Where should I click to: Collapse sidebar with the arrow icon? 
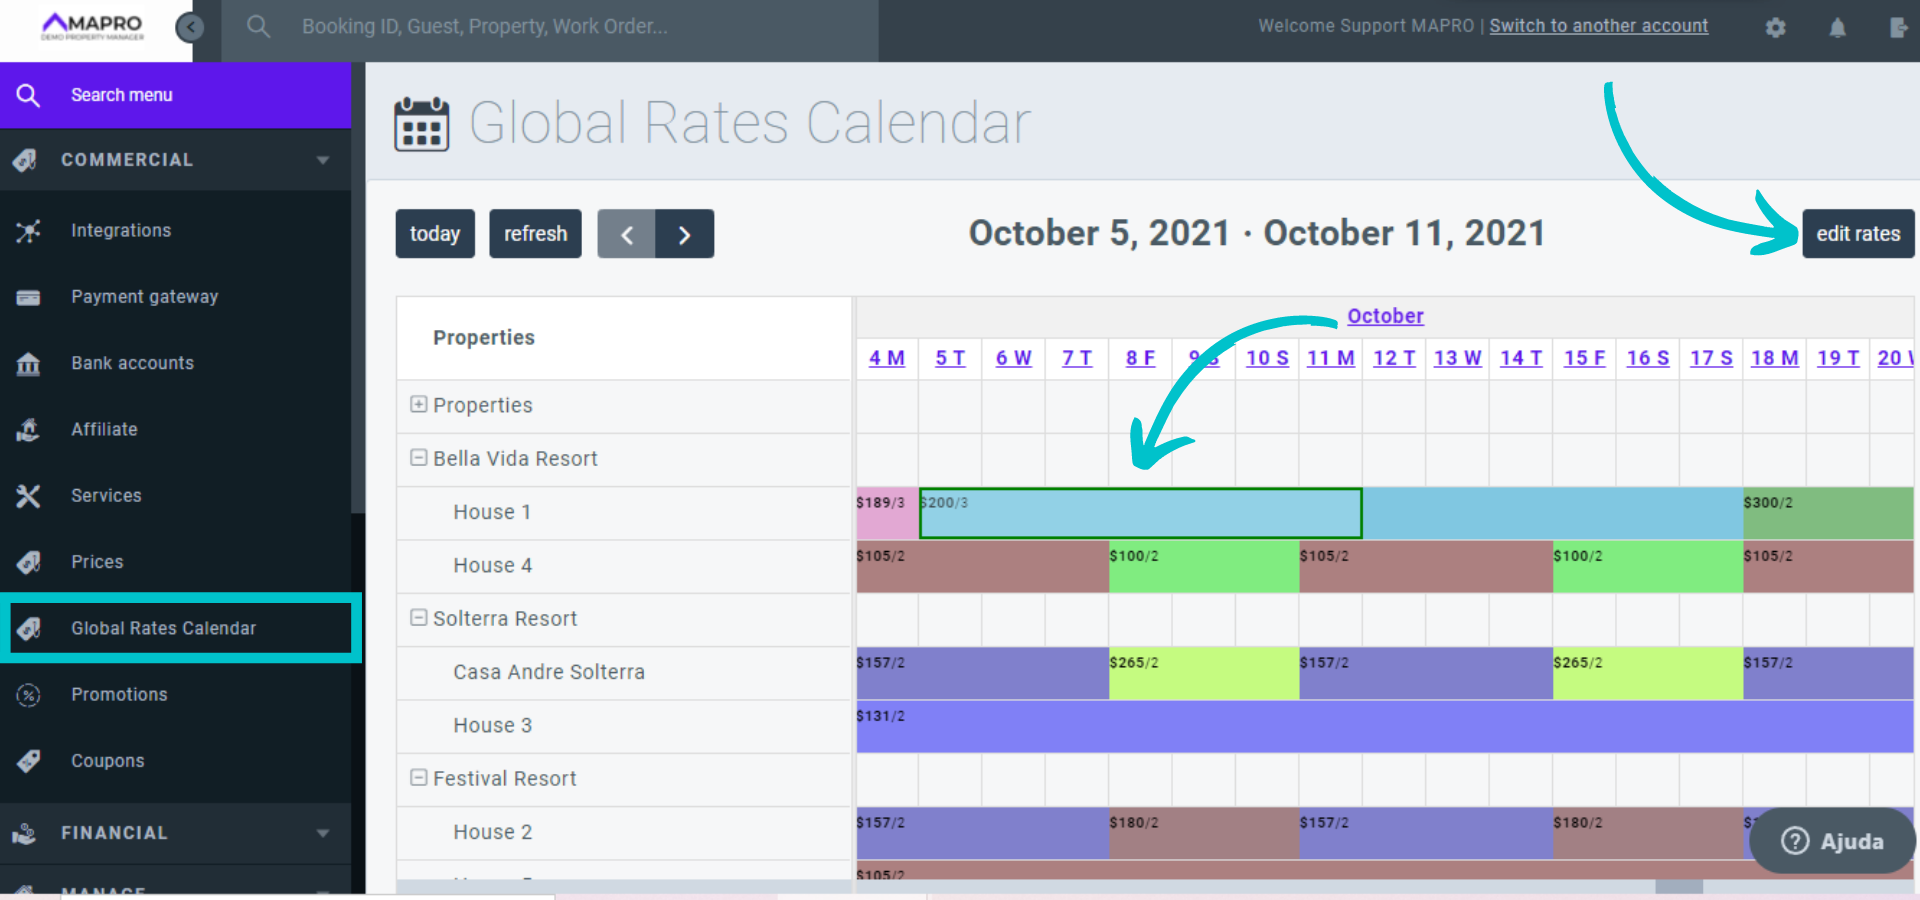[x=190, y=27]
